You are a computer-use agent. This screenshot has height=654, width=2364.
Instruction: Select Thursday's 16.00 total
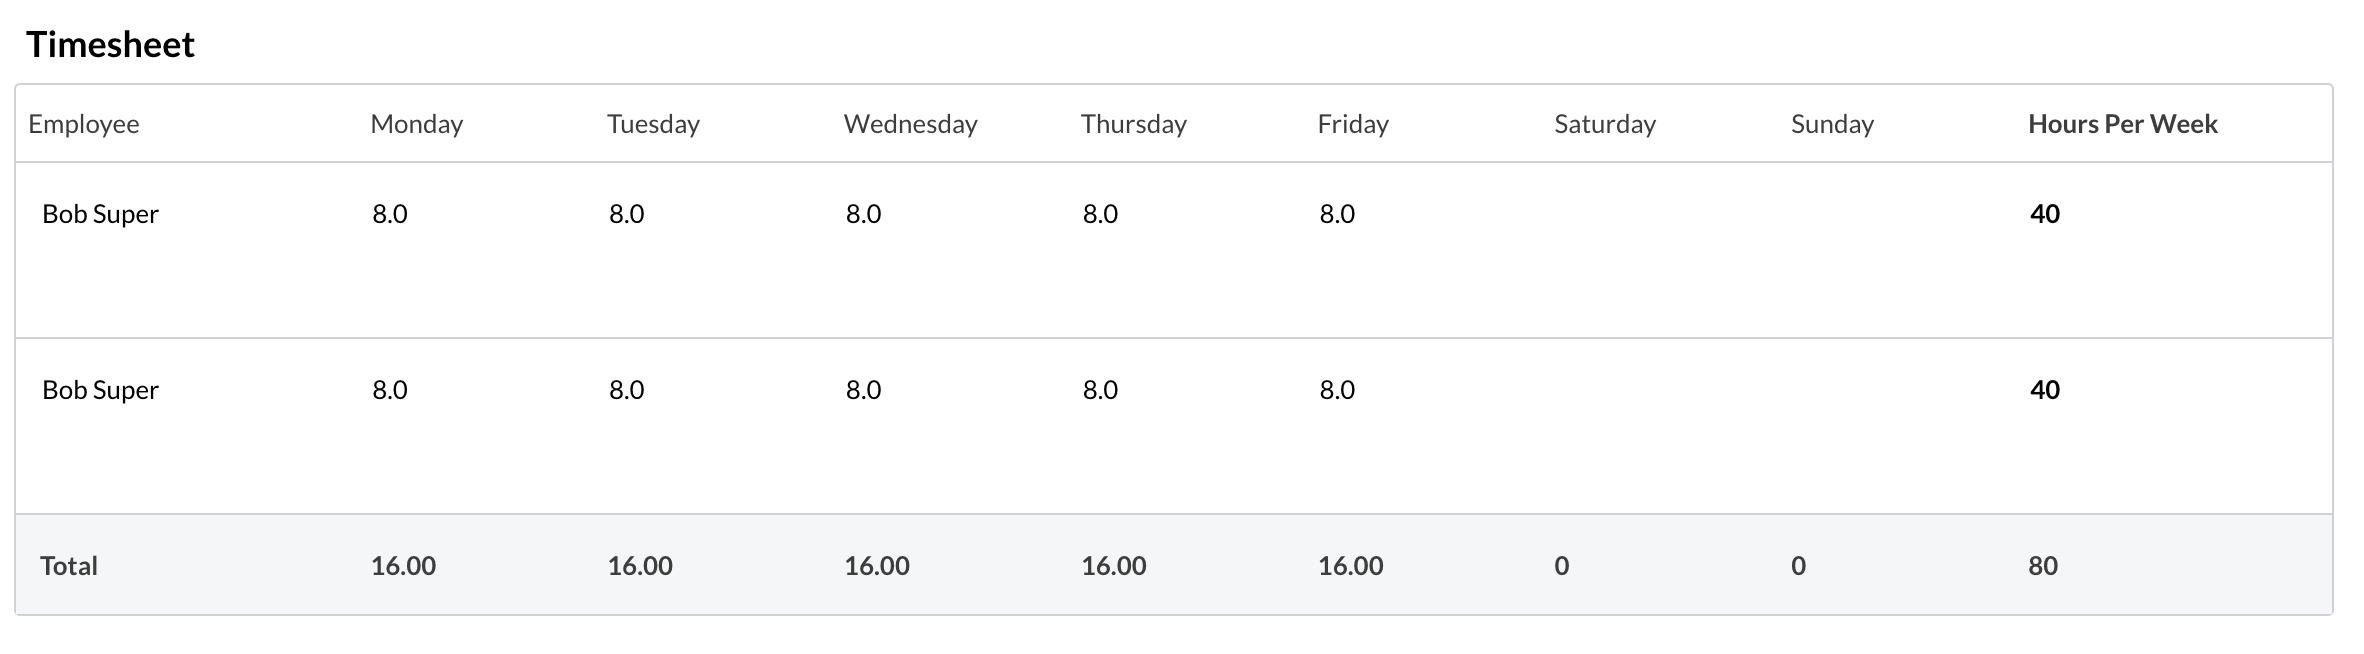point(1113,566)
